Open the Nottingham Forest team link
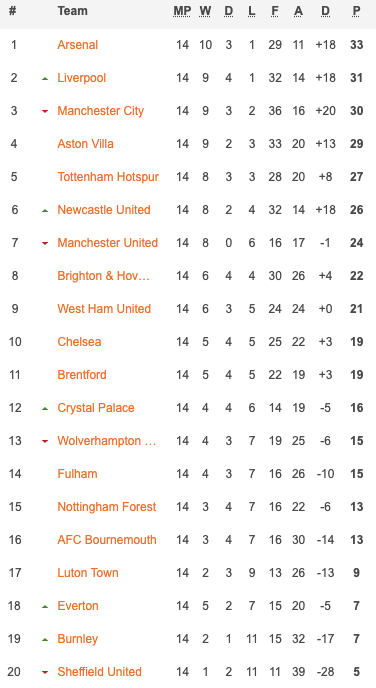 point(107,507)
